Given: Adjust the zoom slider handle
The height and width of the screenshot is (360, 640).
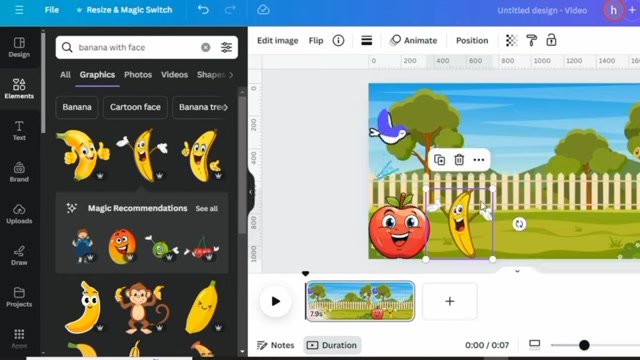Looking at the screenshot, I should click(x=584, y=345).
